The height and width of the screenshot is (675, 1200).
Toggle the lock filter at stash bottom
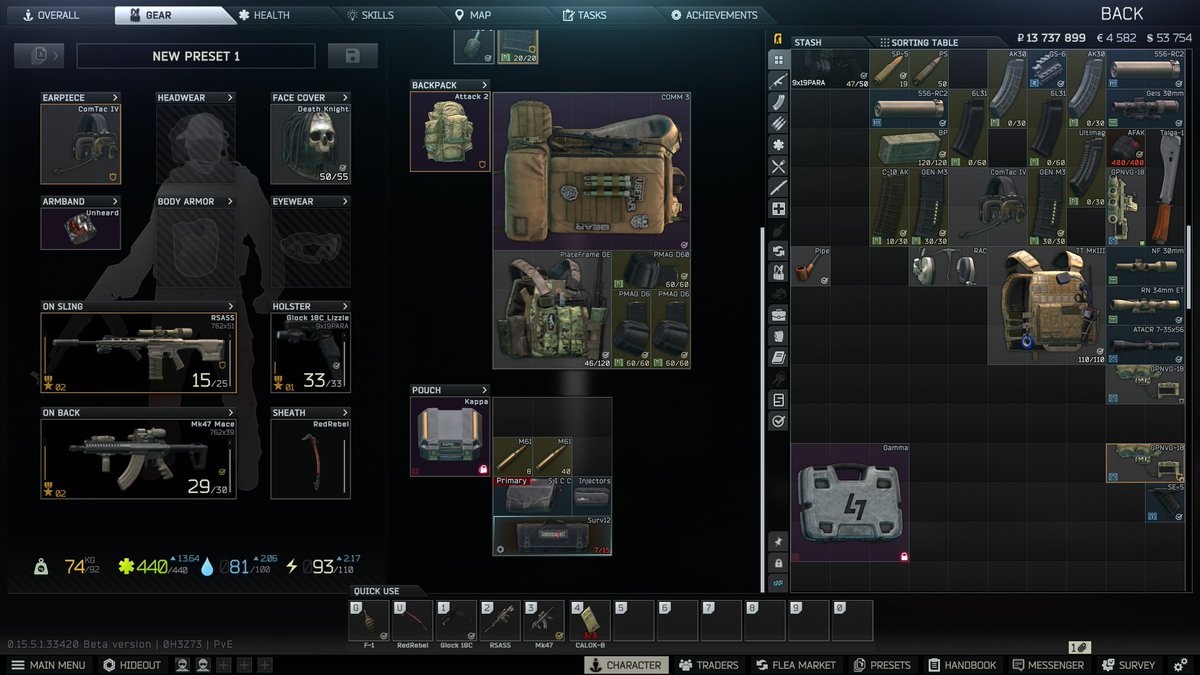pos(778,563)
